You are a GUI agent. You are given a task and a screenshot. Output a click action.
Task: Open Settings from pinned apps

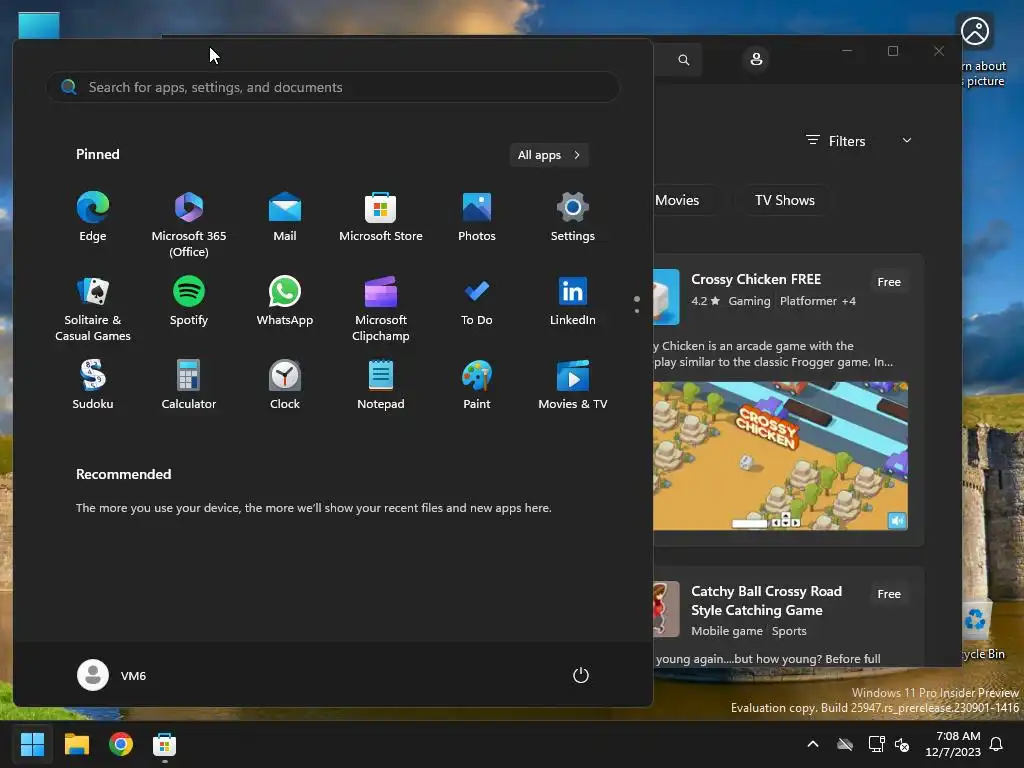coord(573,217)
